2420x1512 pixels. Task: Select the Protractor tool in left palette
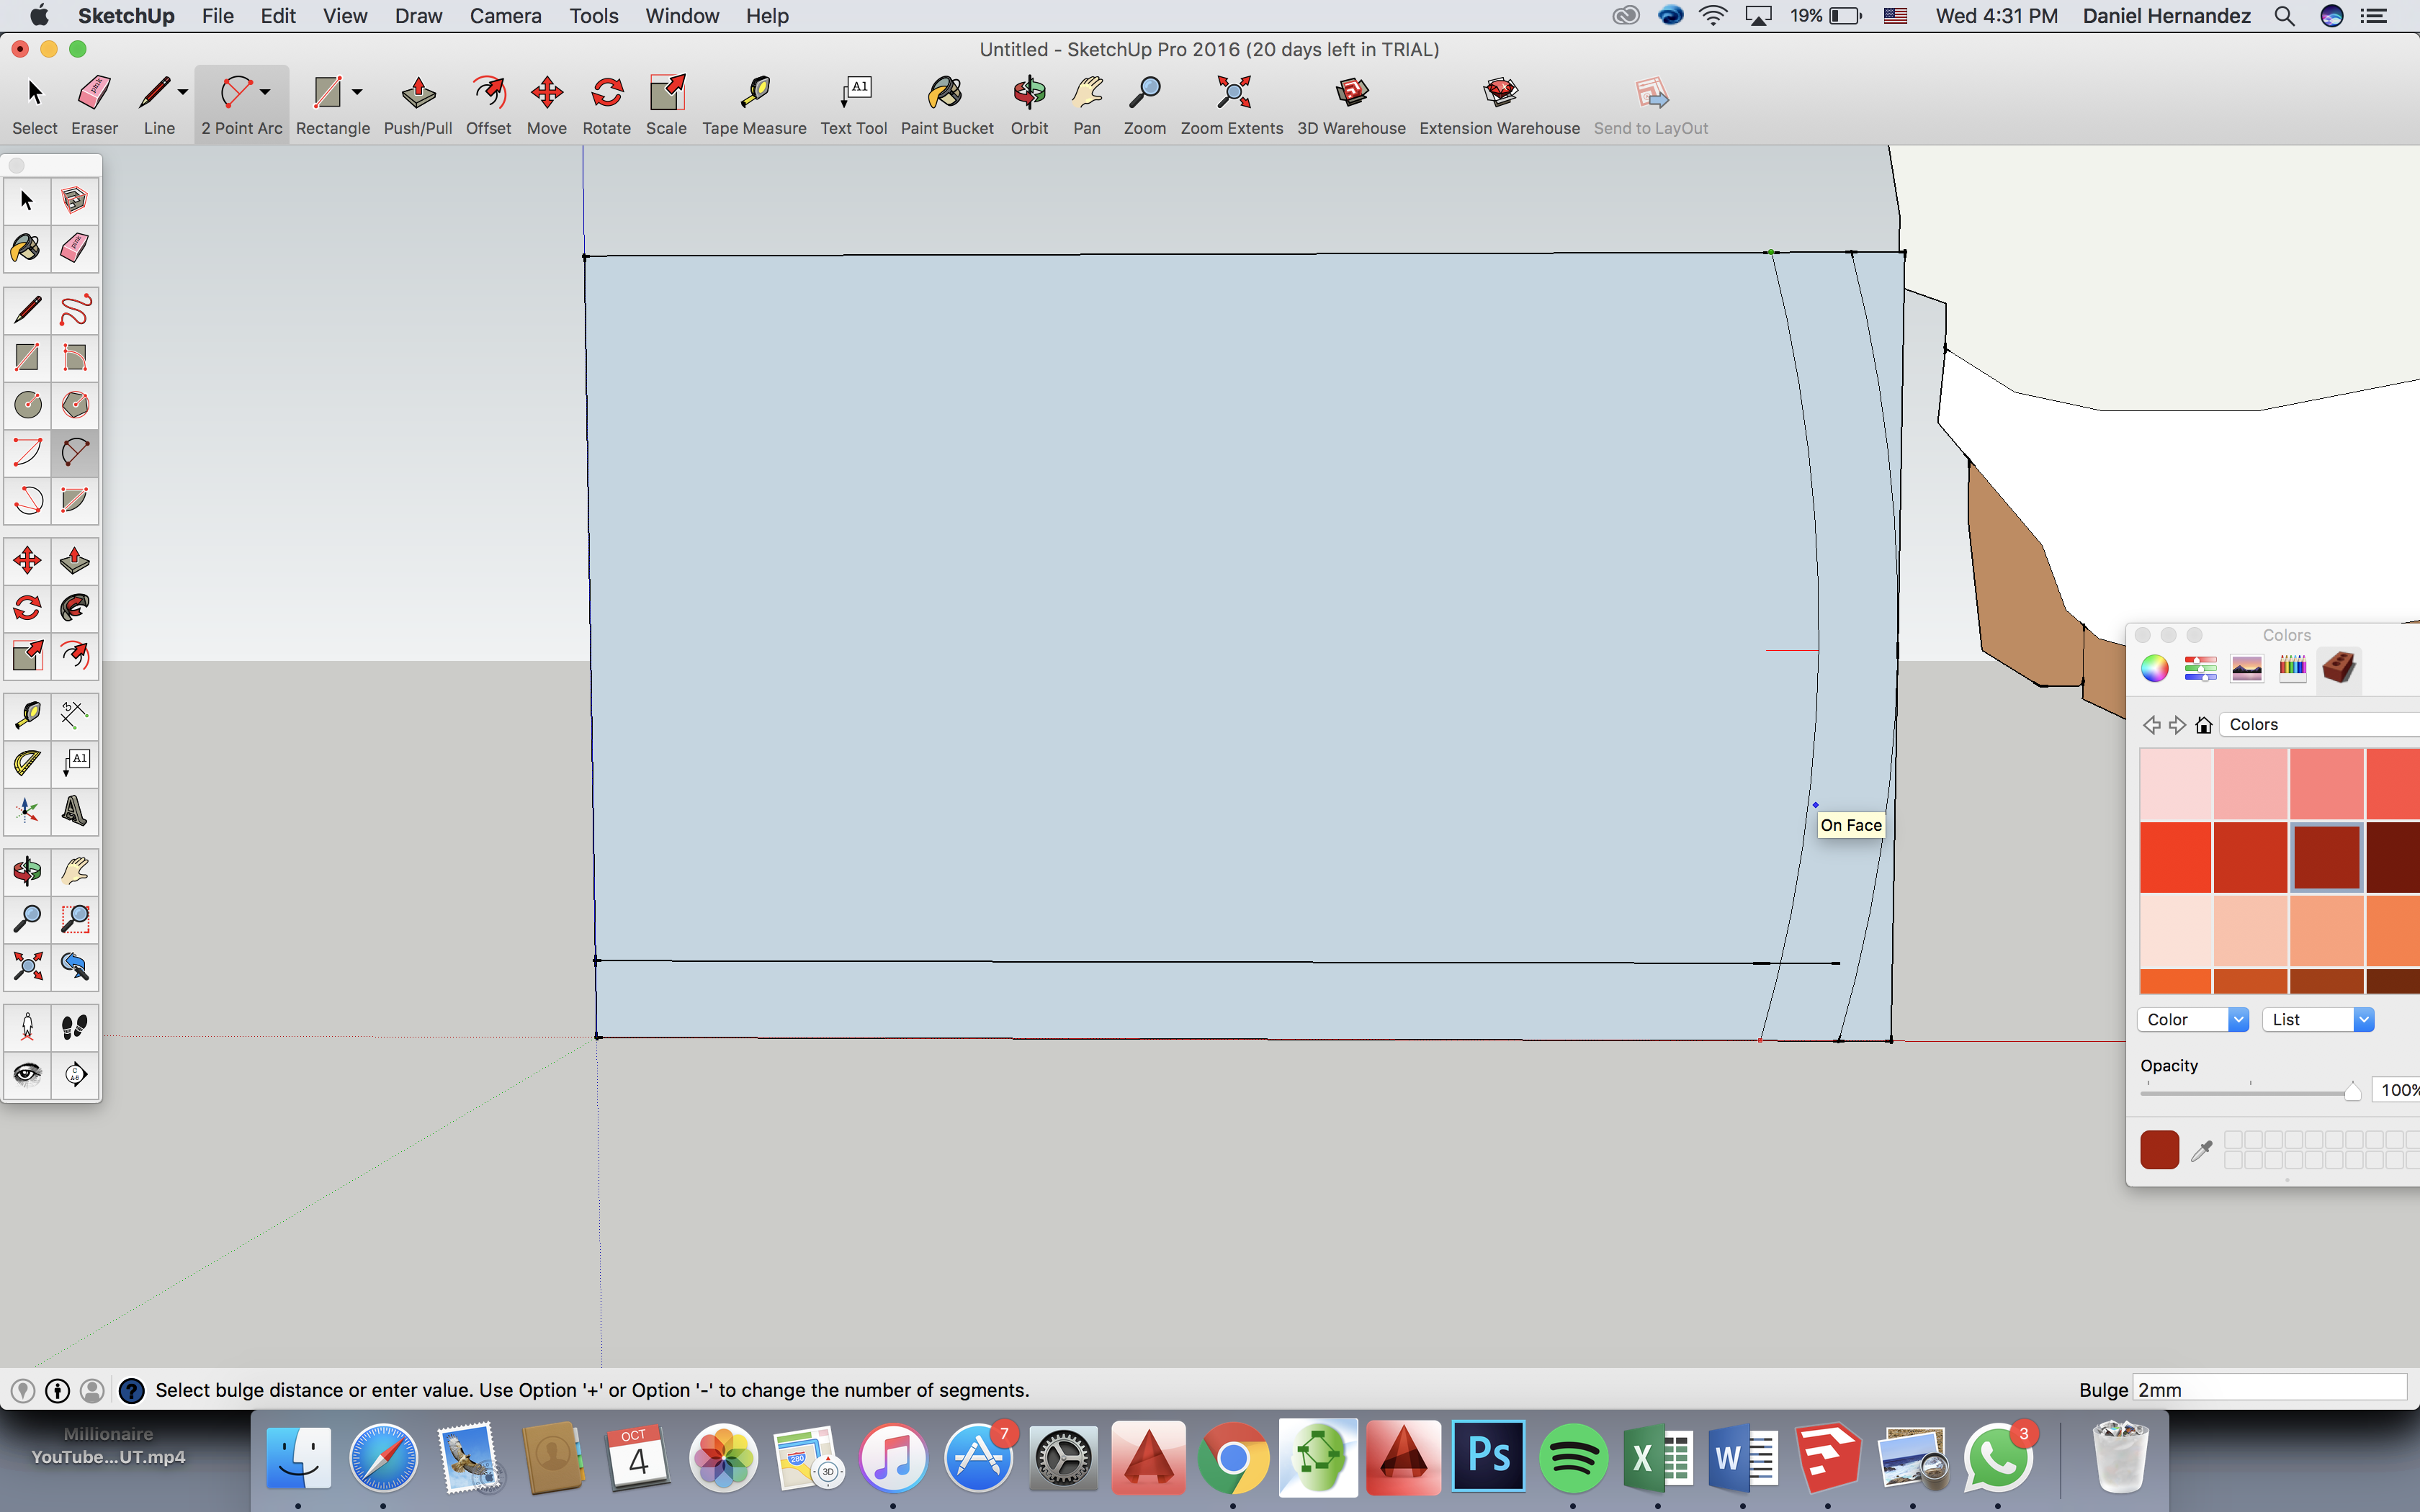pyautogui.click(x=27, y=763)
